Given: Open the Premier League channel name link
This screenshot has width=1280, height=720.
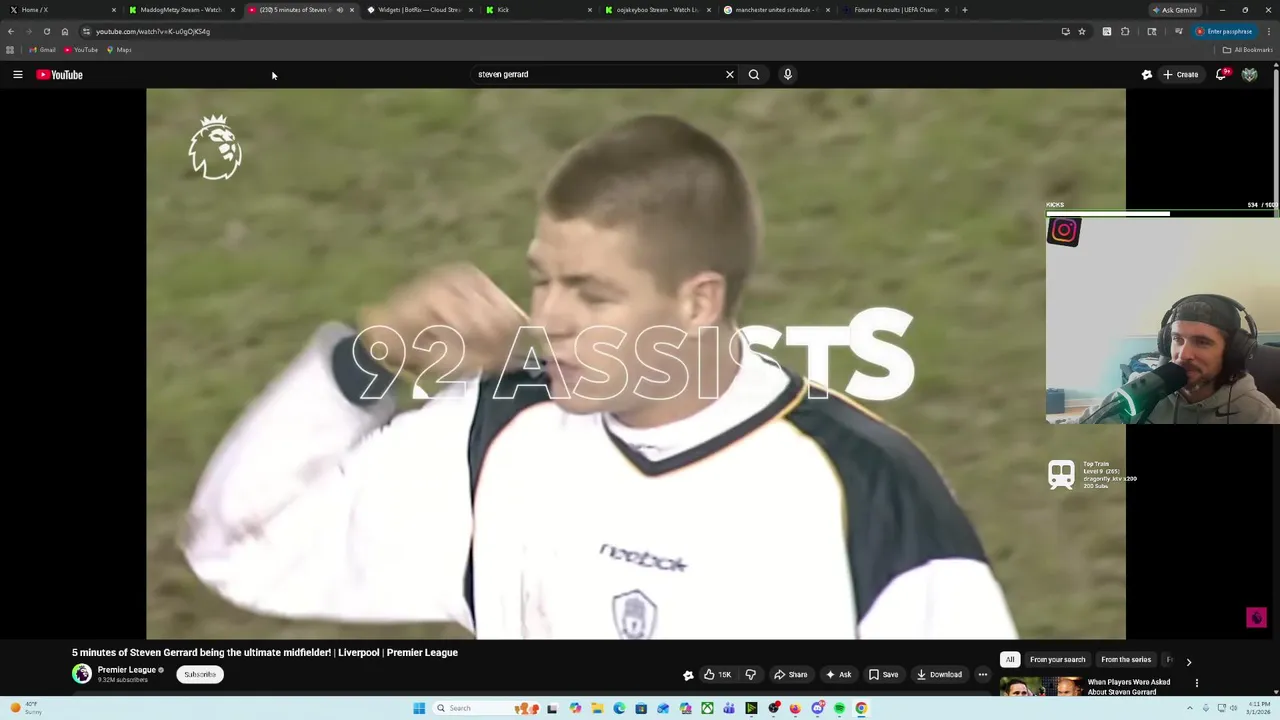Looking at the screenshot, I should click(127, 670).
